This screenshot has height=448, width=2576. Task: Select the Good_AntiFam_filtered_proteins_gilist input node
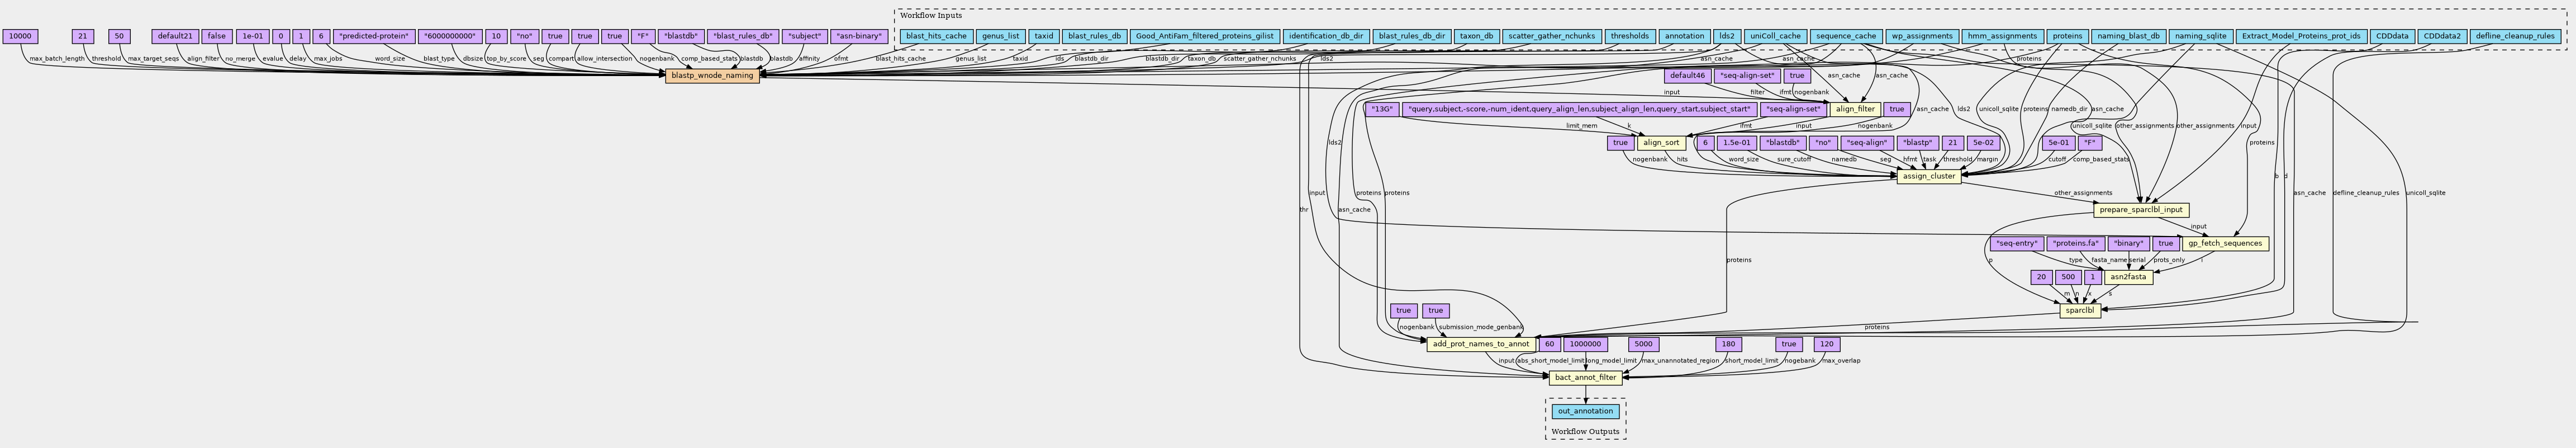[1204, 36]
